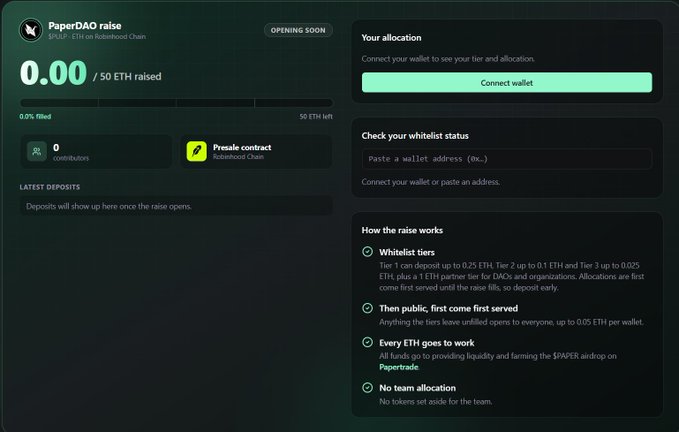
Task: Click 'No tokens set aside for the team' text
Action: point(436,402)
